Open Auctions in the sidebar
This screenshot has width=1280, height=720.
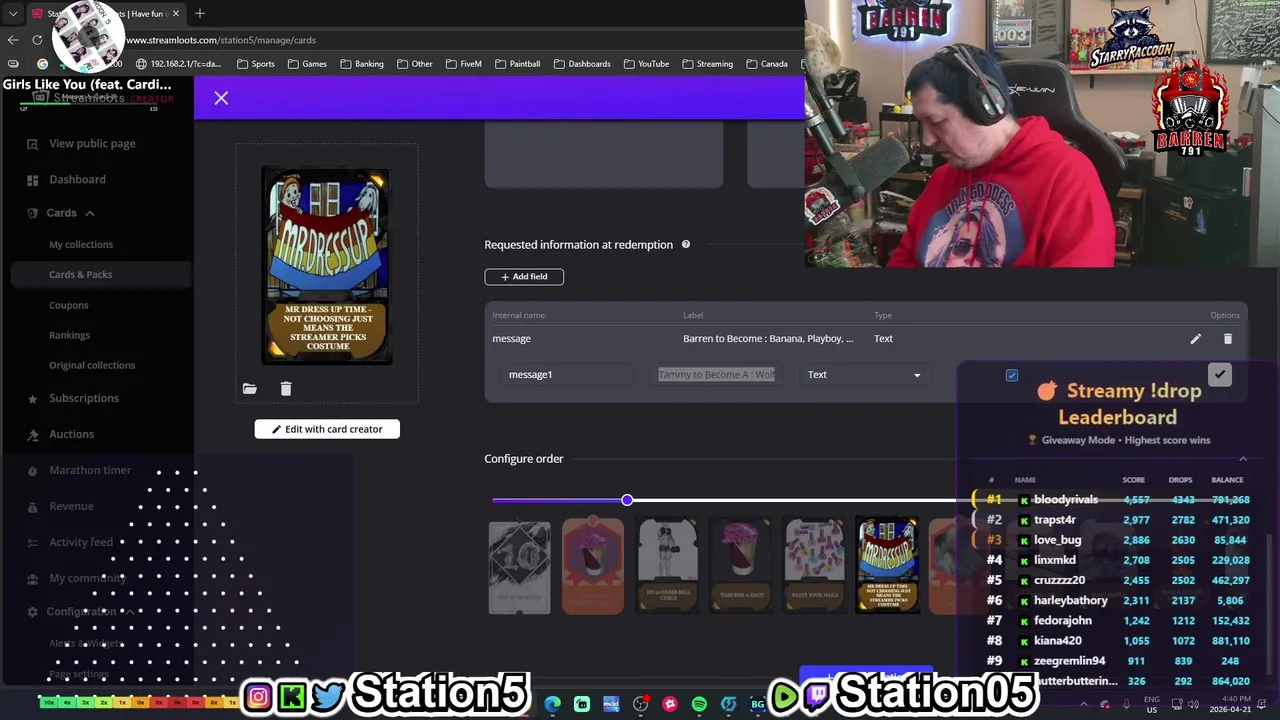pyautogui.click(x=72, y=435)
